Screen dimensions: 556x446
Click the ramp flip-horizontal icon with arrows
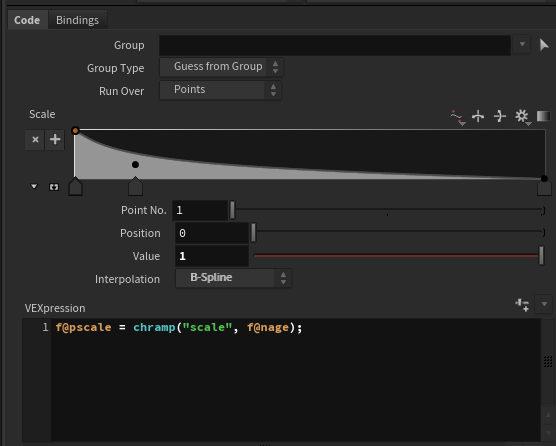tap(478, 116)
